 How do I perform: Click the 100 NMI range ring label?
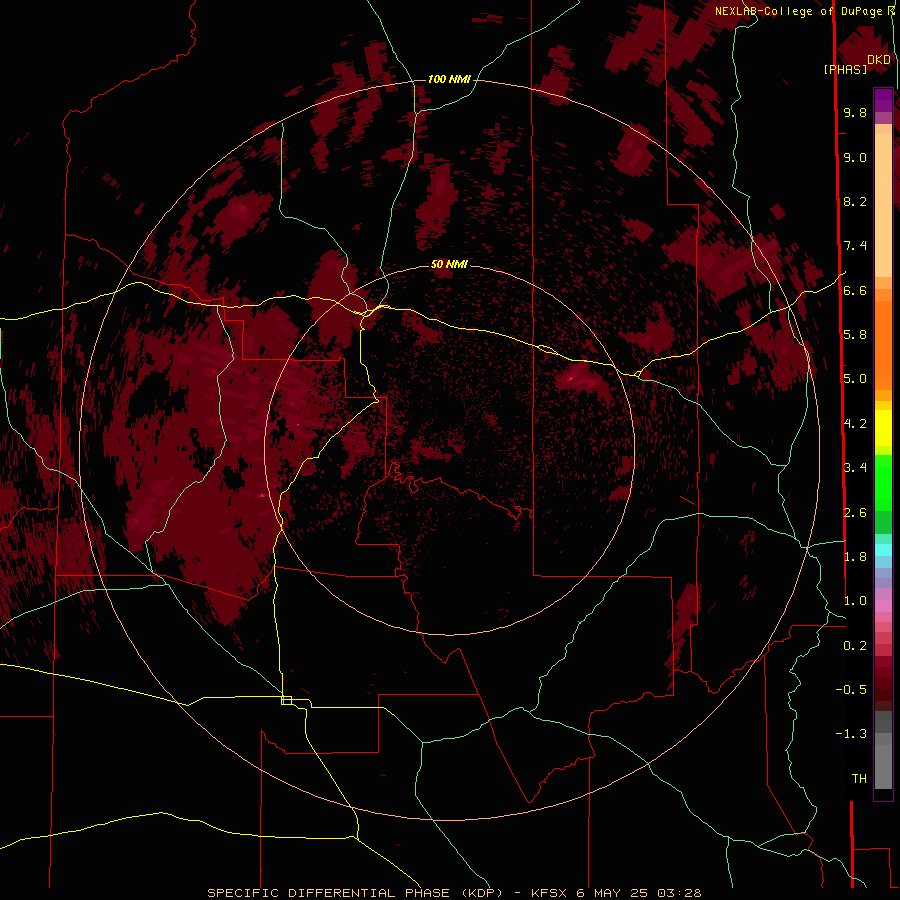[449, 79]
